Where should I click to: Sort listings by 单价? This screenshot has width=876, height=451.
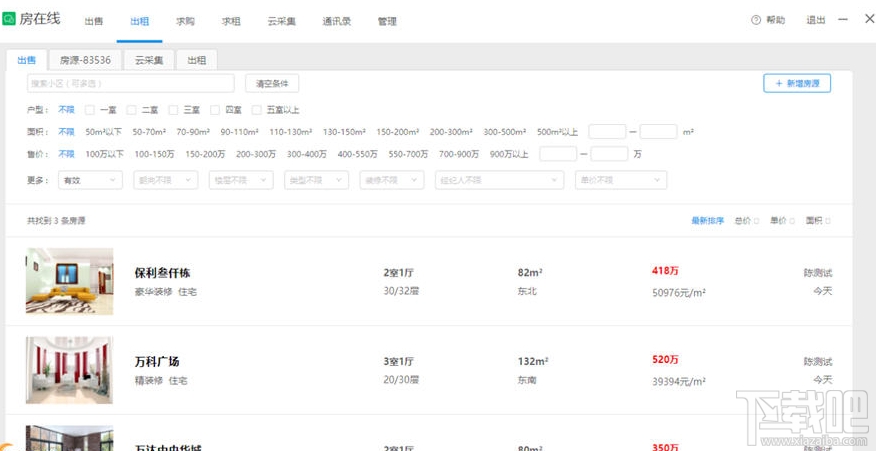coord(782,221)
